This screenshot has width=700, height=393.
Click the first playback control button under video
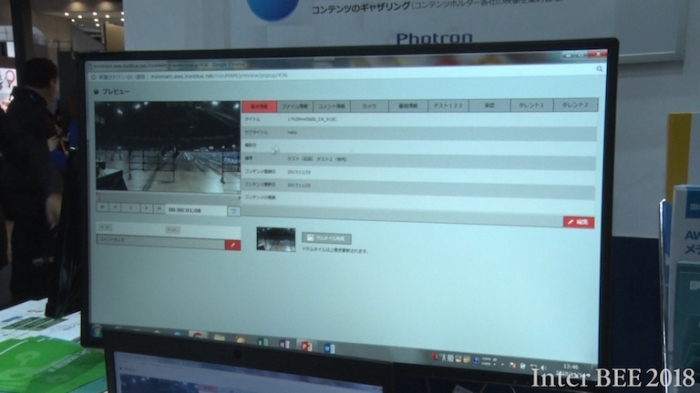102,208
